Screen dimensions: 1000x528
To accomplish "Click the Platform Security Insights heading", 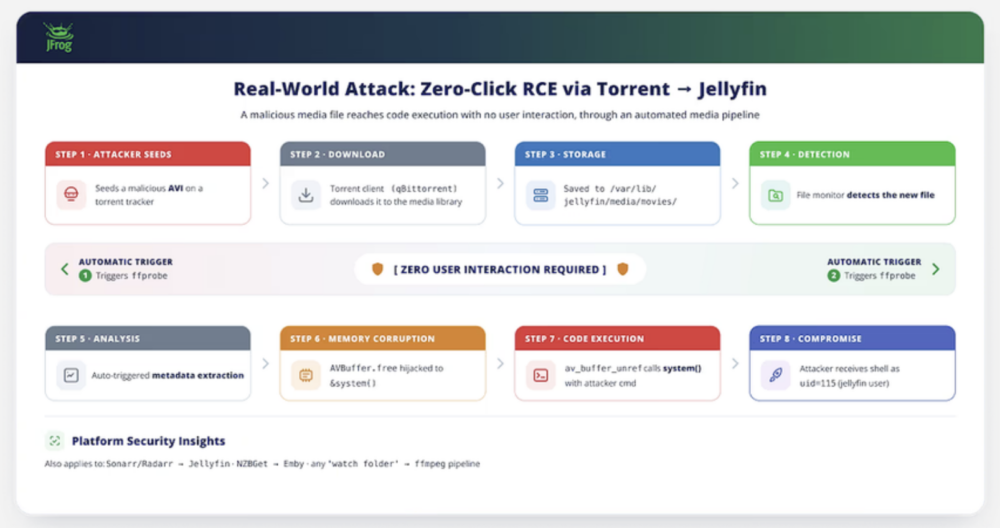I will click(148, 441).
